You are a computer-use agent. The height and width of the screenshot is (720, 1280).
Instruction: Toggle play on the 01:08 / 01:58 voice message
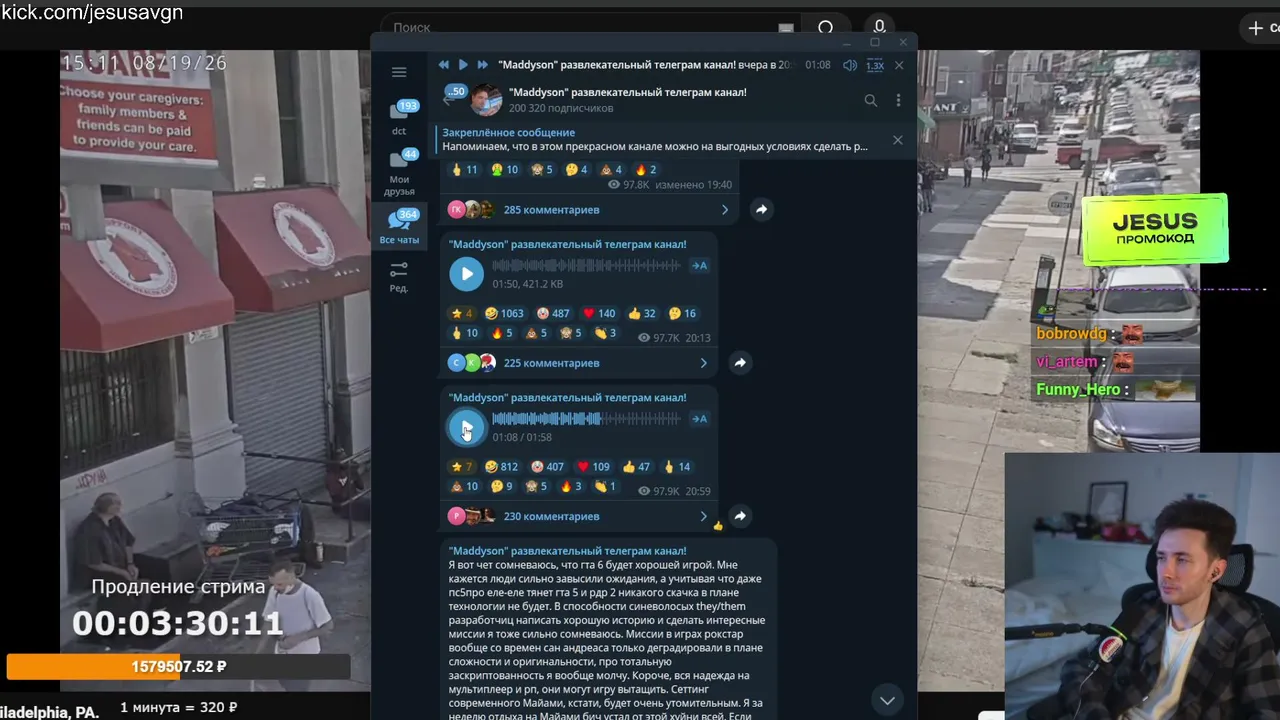[466, 427]
